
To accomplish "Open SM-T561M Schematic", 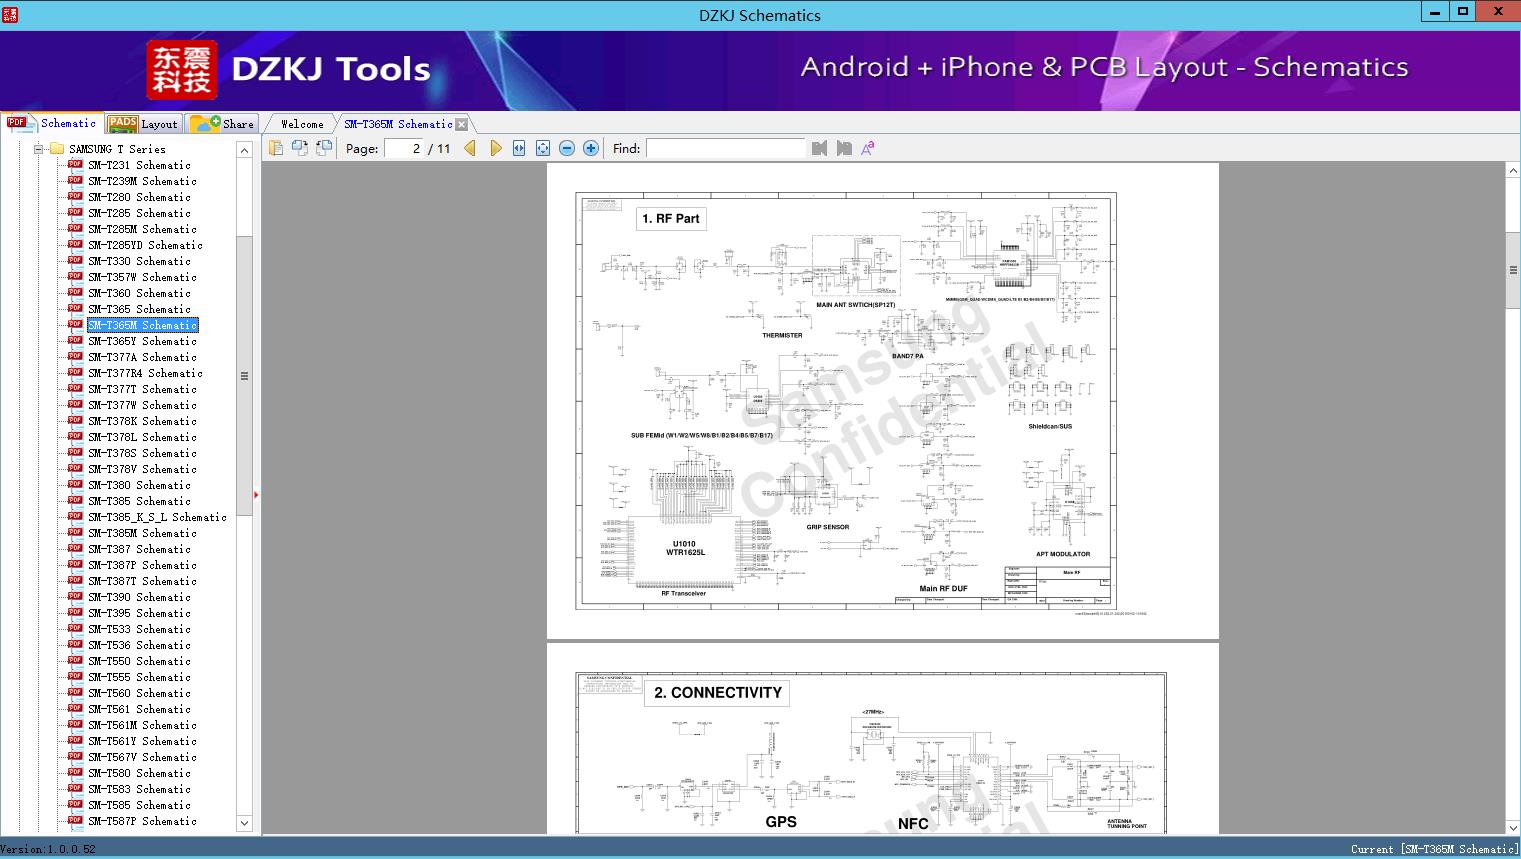I will pyautogui.click(x=143, y=725).
